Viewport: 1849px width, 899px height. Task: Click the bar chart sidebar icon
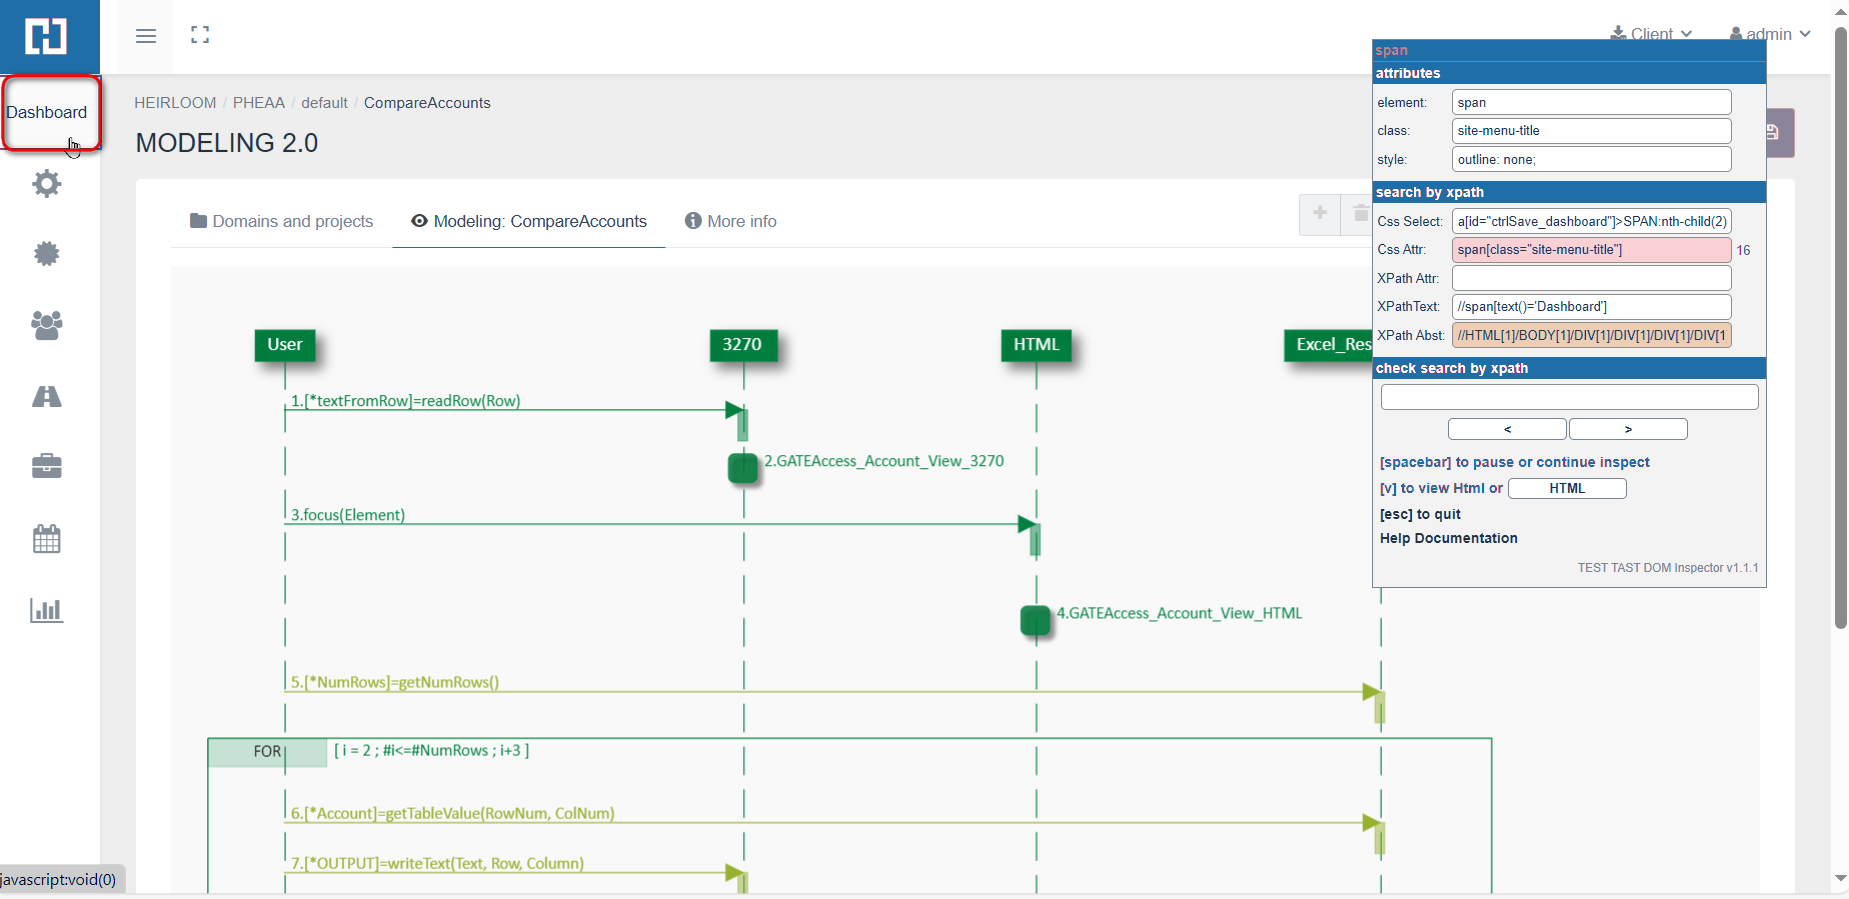[x=47, y=610]
